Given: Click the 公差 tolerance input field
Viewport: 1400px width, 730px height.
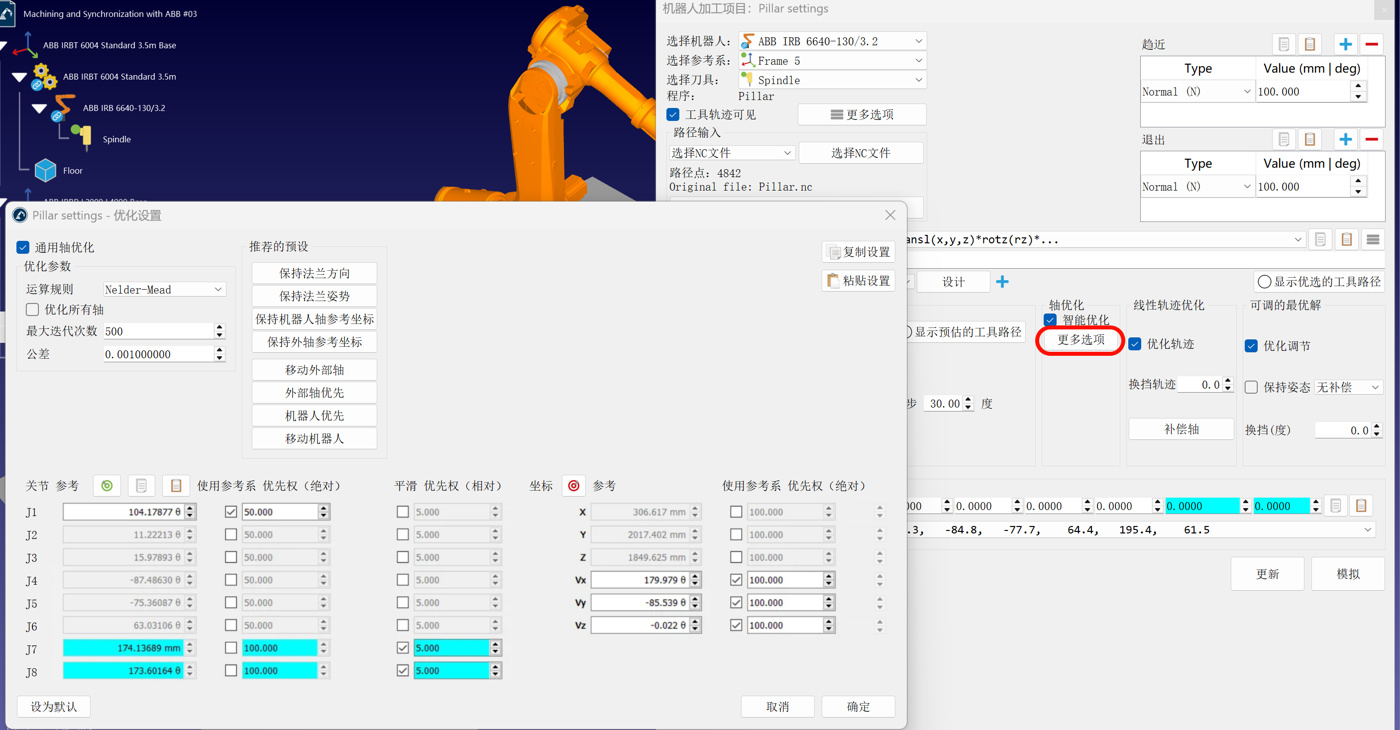Looking at the screenshot, I should point(157,354).
